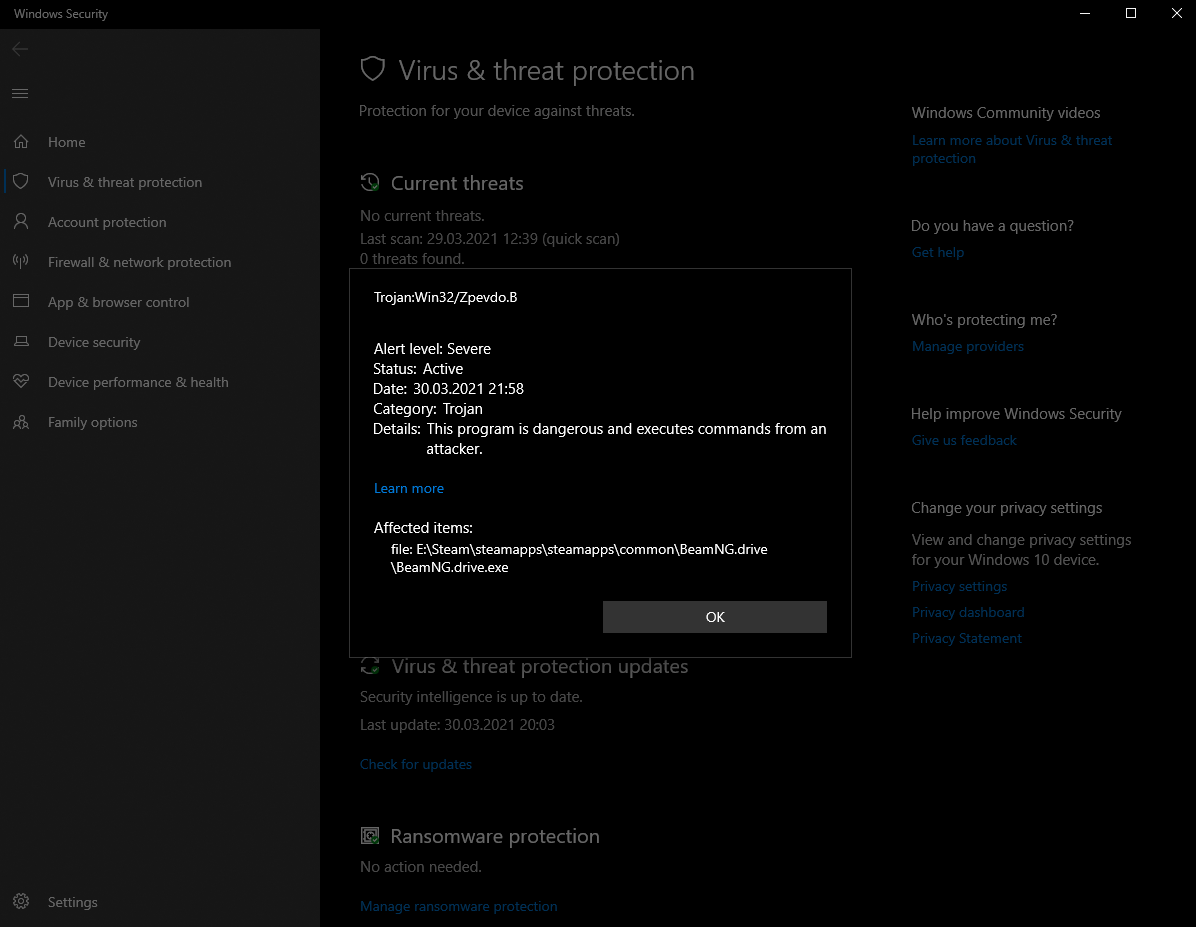Open Manage ransomware protection link
This screenshot has height=927, width=1196.
[458, 906]
